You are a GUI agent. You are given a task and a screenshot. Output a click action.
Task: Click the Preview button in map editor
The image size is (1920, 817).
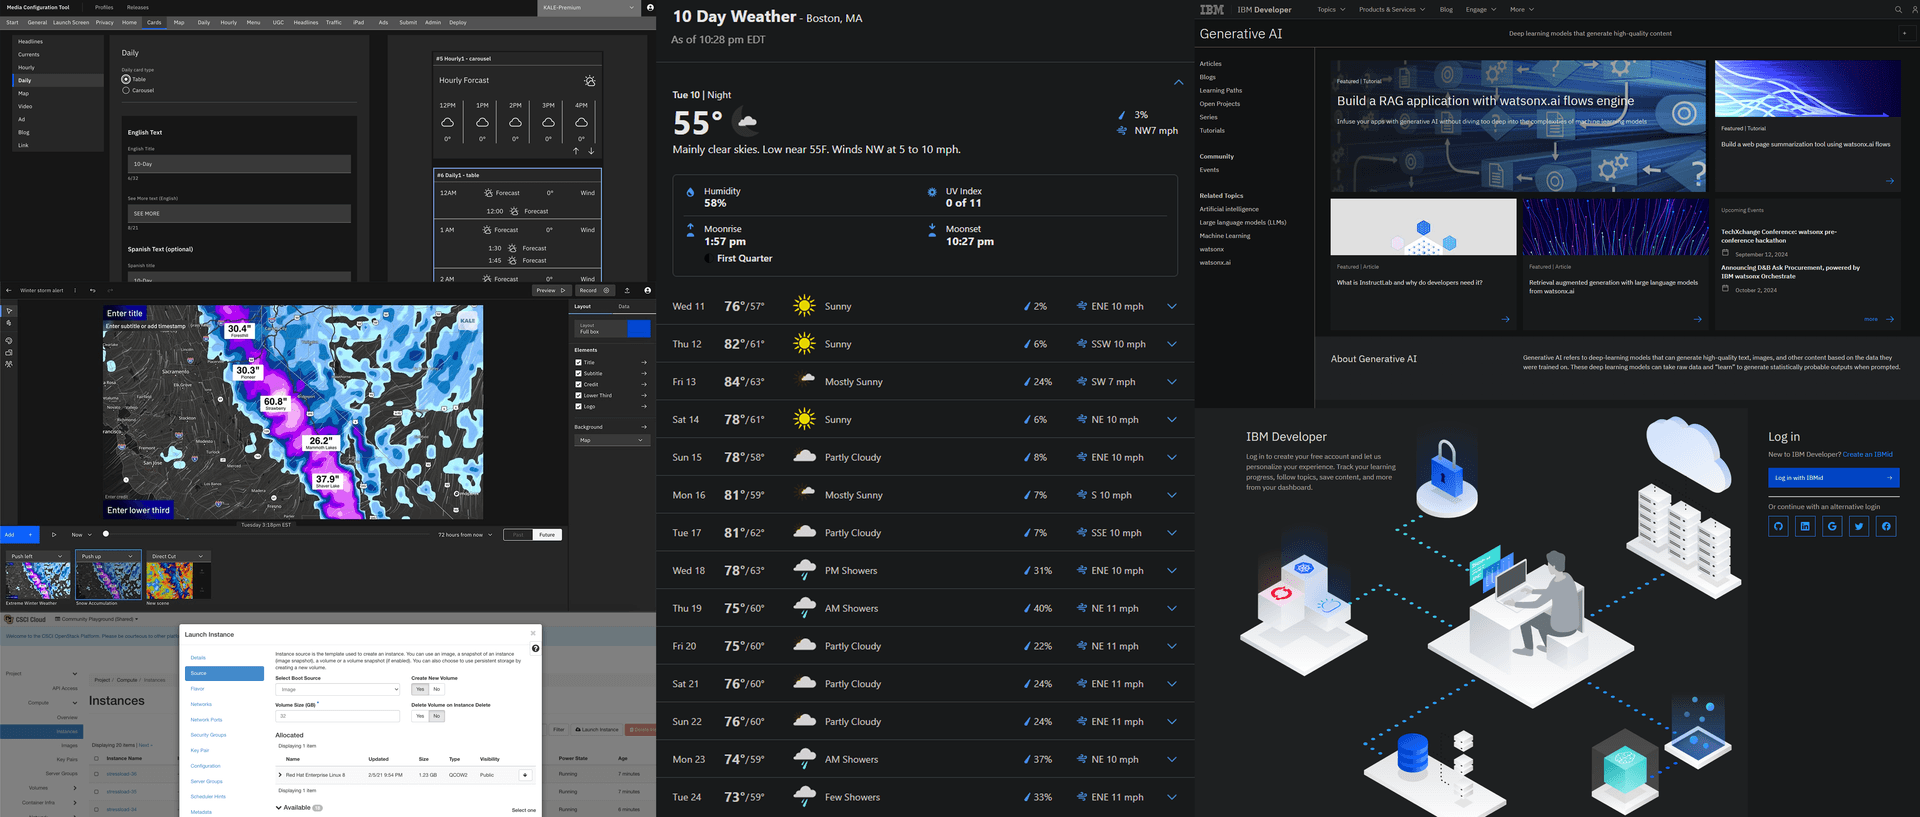click(x=550, y=290)
